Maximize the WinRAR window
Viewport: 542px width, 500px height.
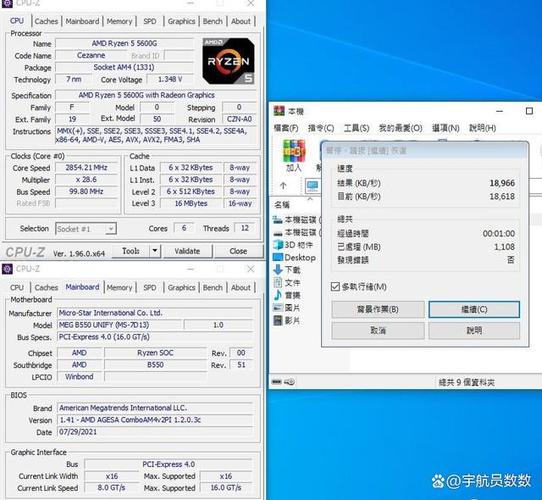(x=529, y=111)
